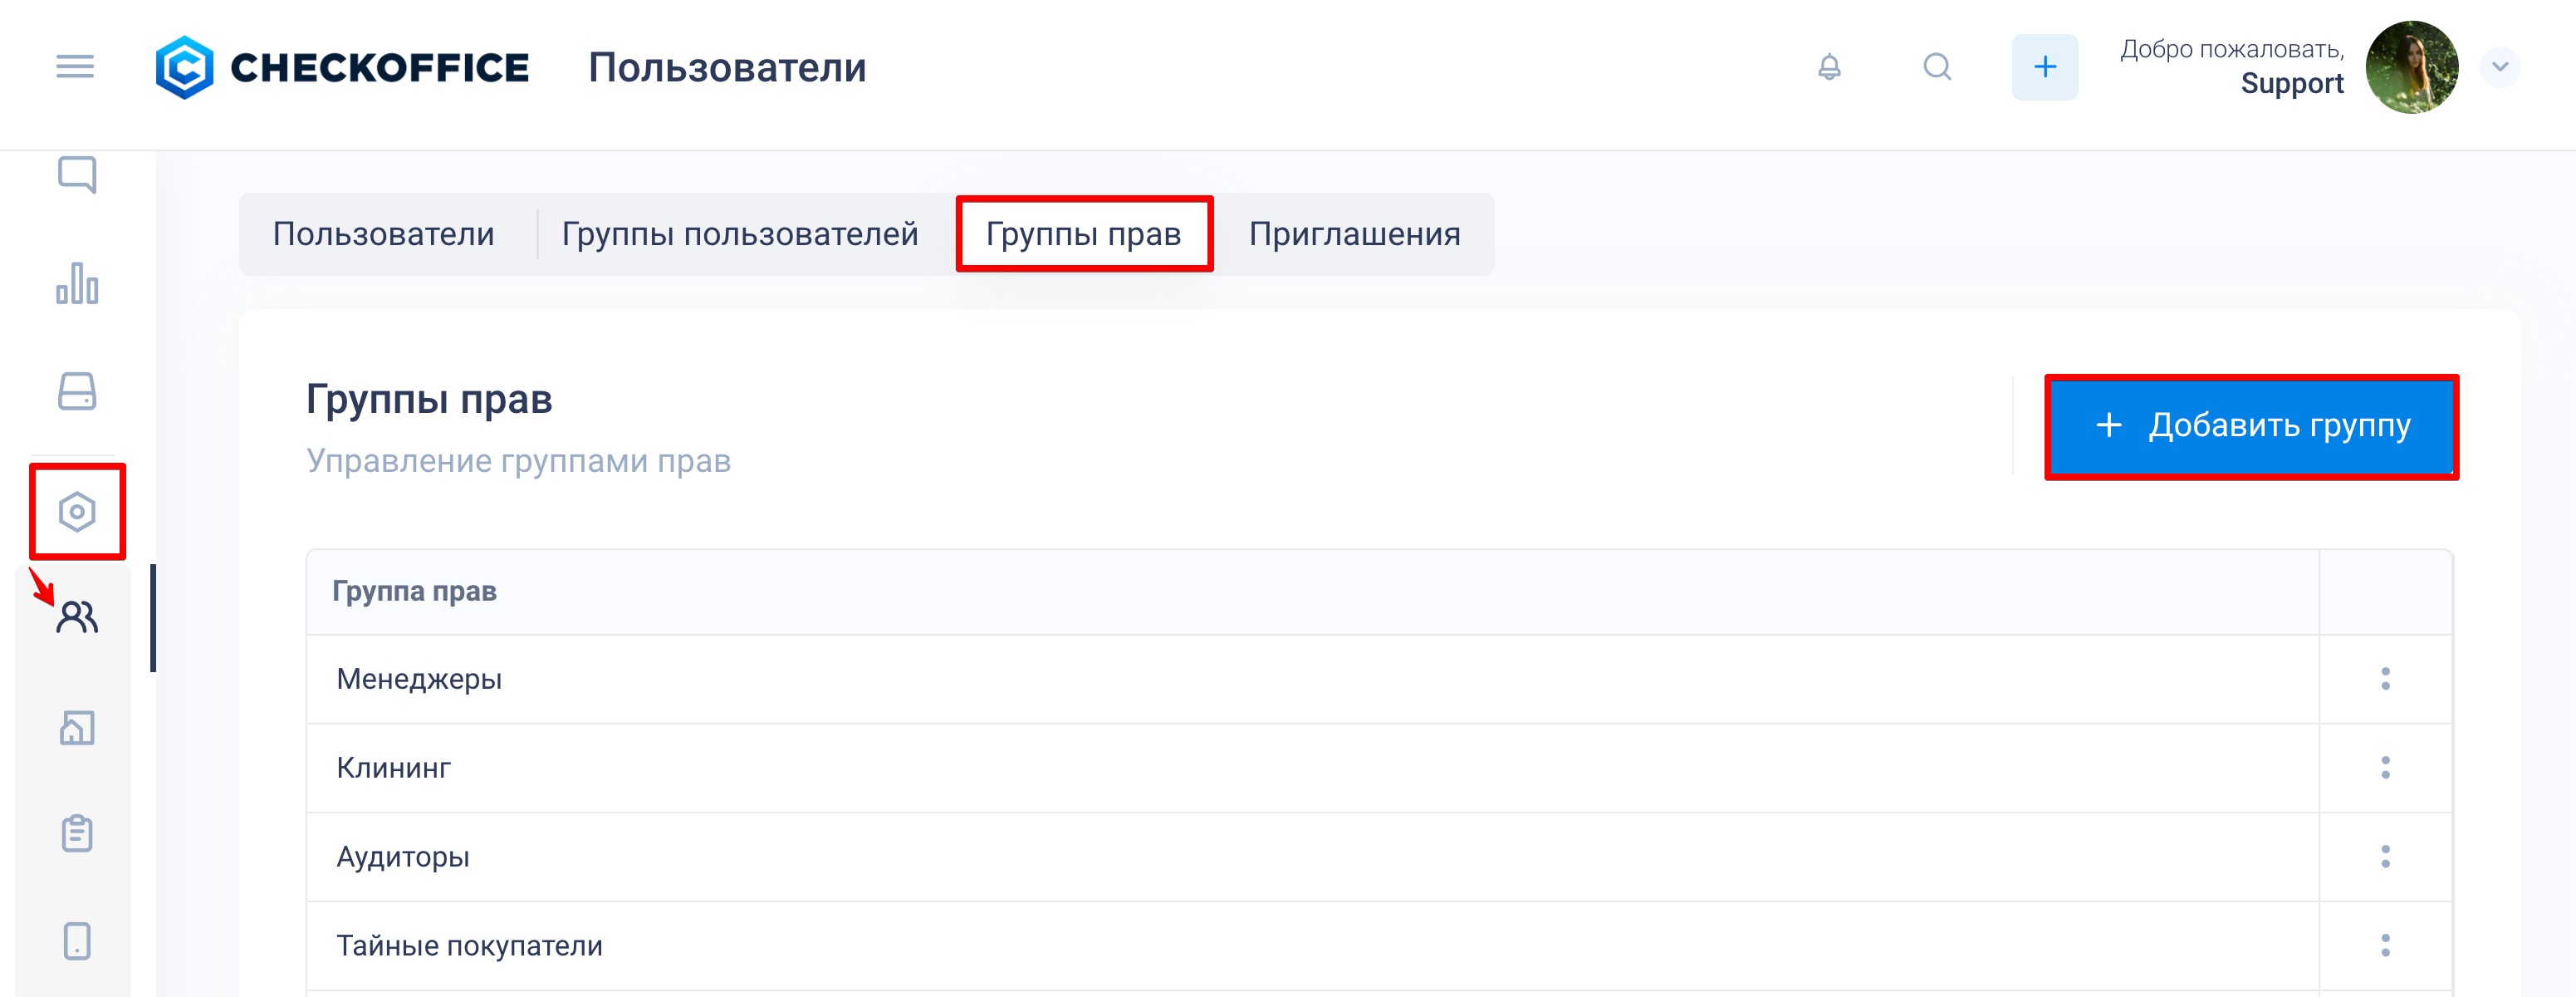Screen dimensions: 2576x997
Task: Open the building objects sidebar icon
Action: point(77,727)
